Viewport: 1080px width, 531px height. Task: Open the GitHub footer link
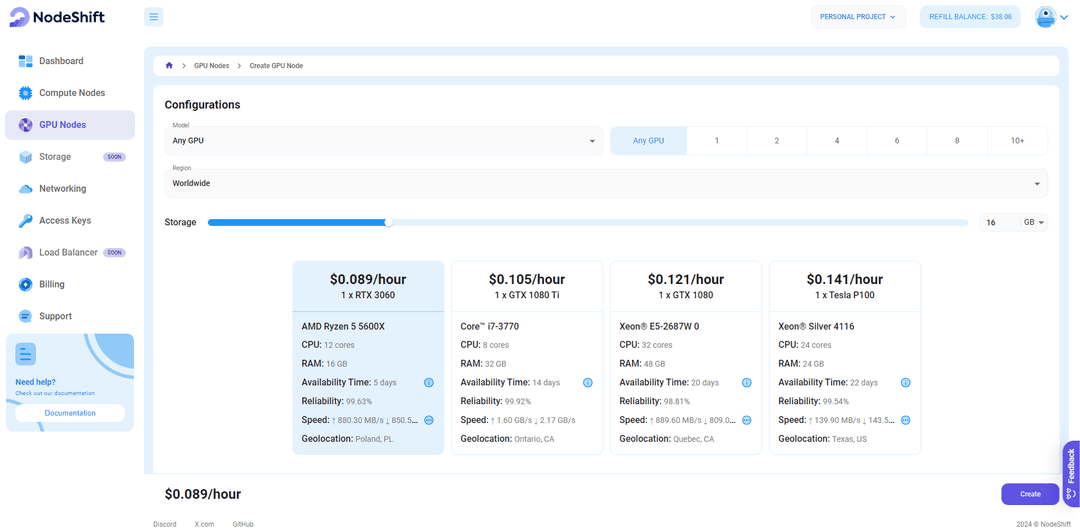point(243,524)
